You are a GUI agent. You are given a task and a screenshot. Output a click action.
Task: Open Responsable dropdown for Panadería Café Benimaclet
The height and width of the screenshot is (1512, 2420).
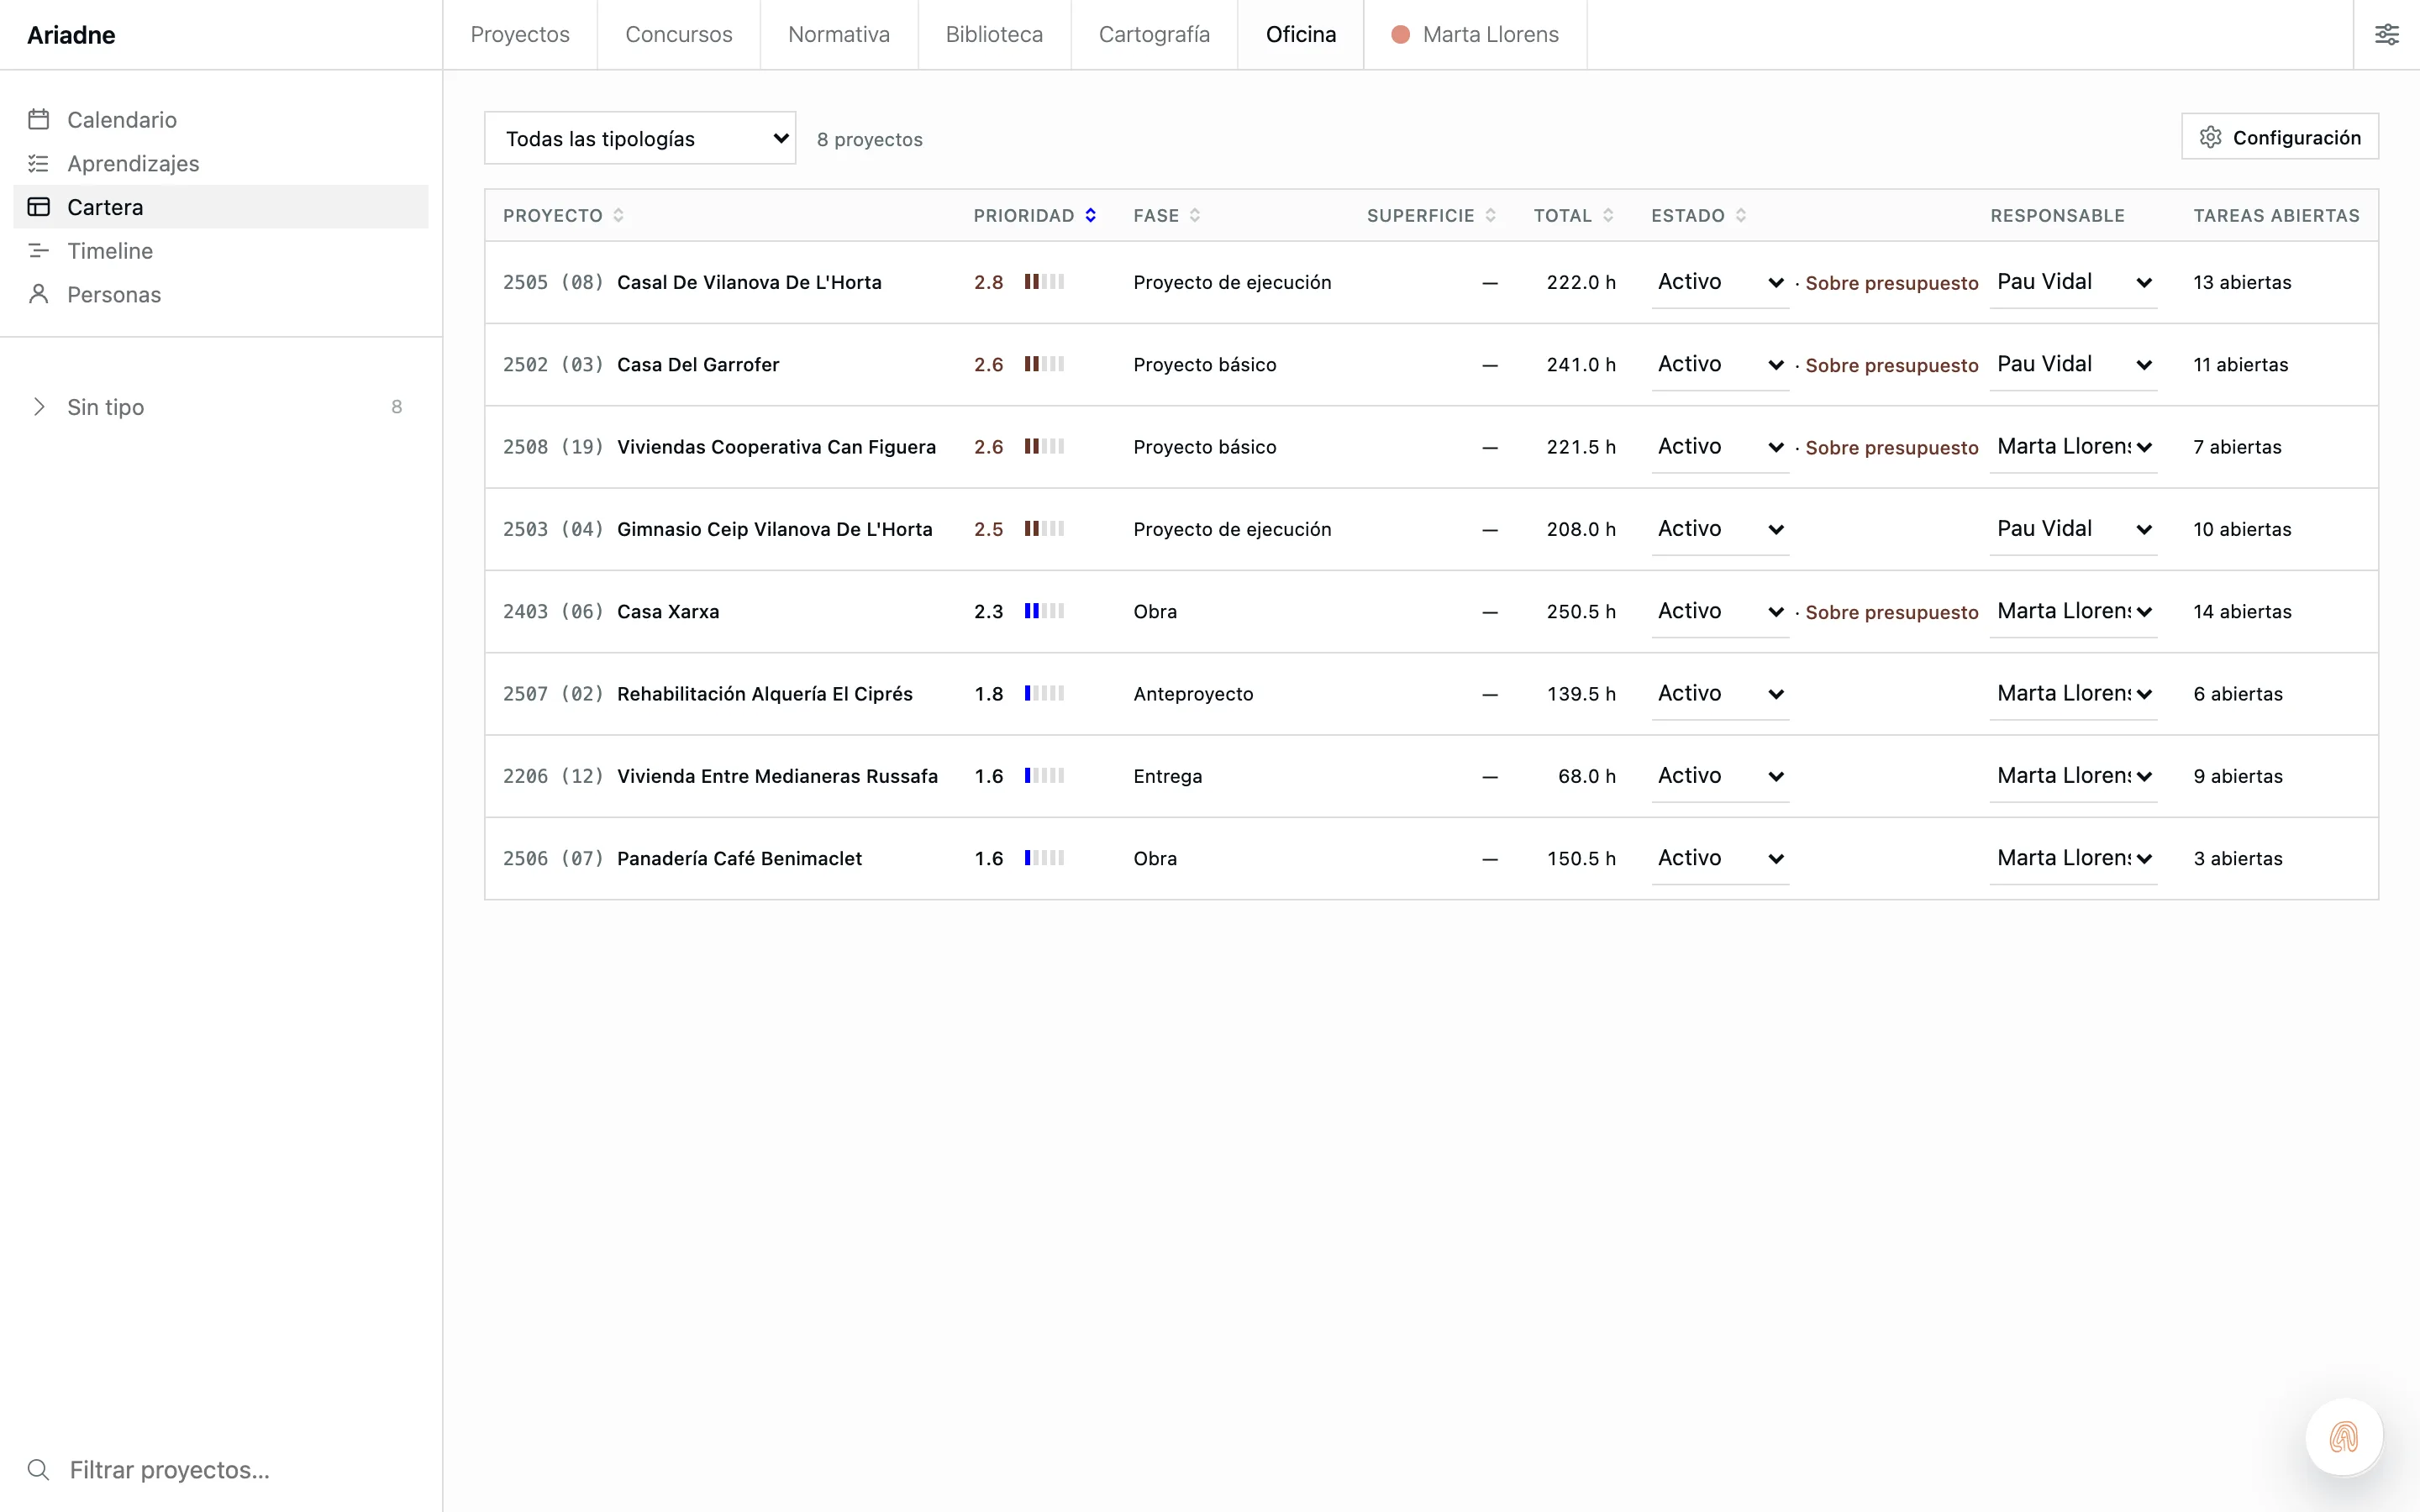pyautogui.click(x=2073, y=858)
